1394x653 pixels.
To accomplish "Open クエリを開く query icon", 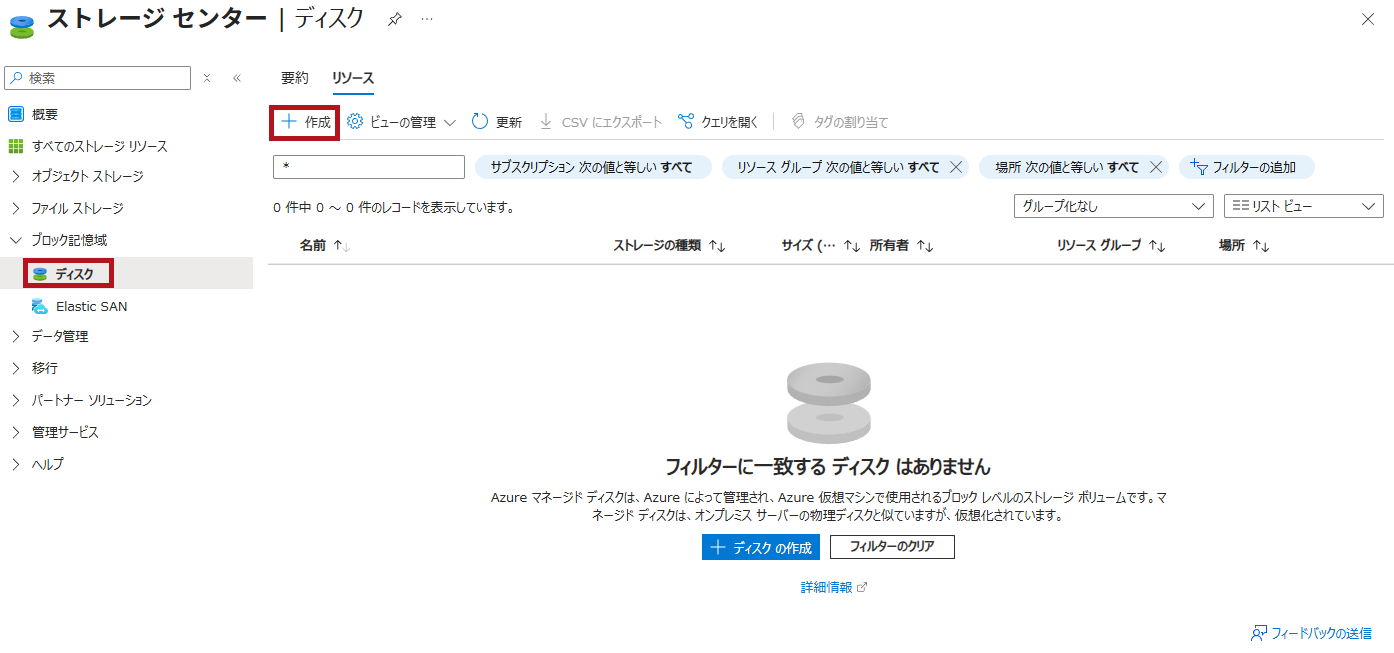I will pos(686,122).
